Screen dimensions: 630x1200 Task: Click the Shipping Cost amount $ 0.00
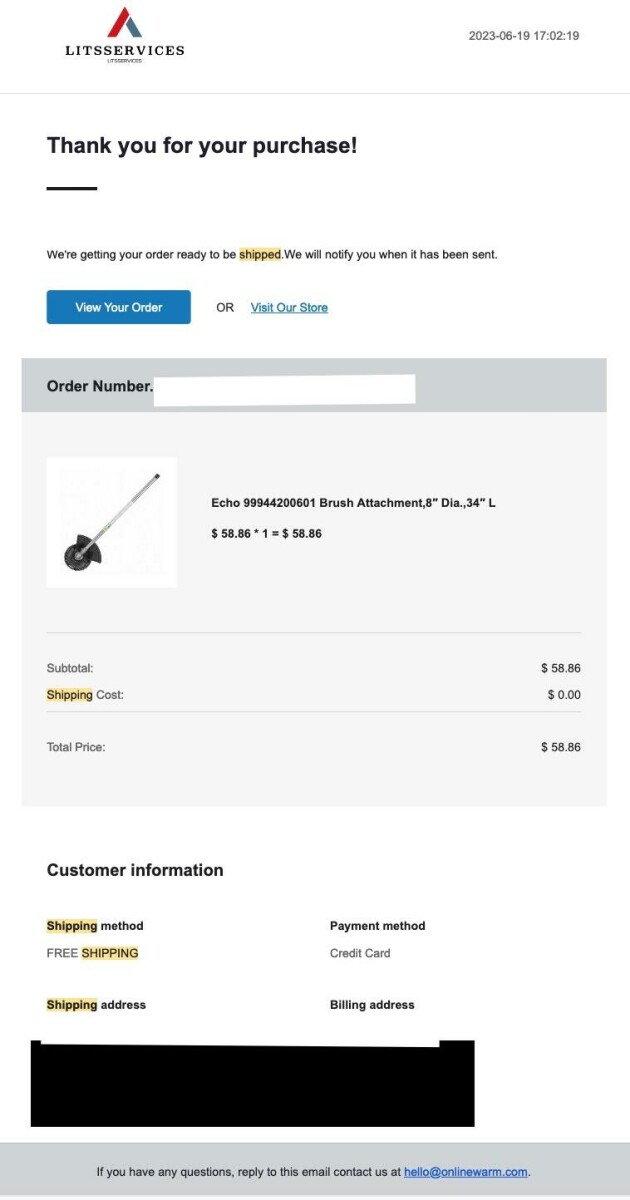click(563, 695)
